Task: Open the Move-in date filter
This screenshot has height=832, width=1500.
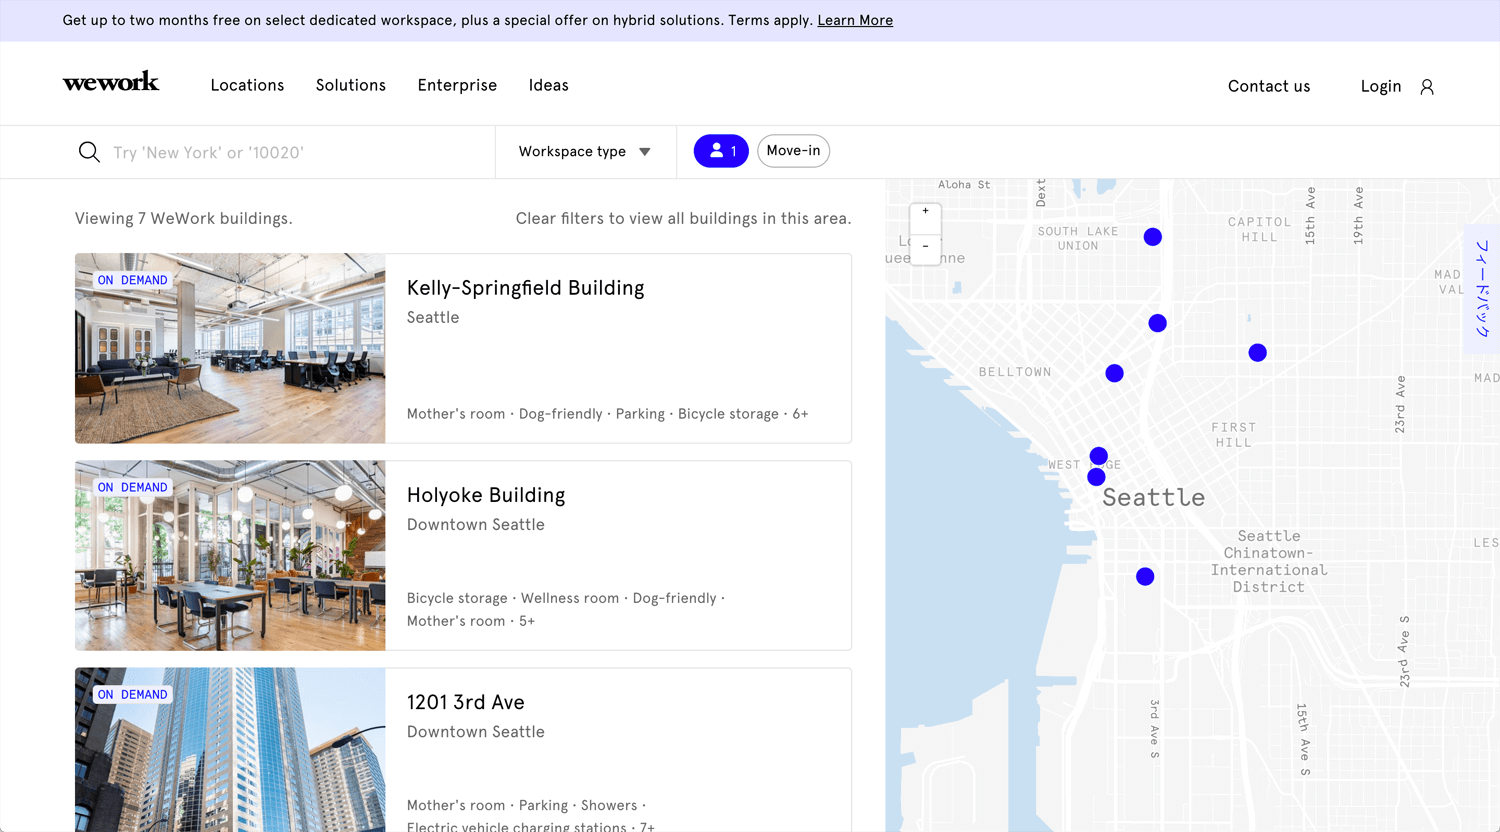Action: tap(793, 151)
